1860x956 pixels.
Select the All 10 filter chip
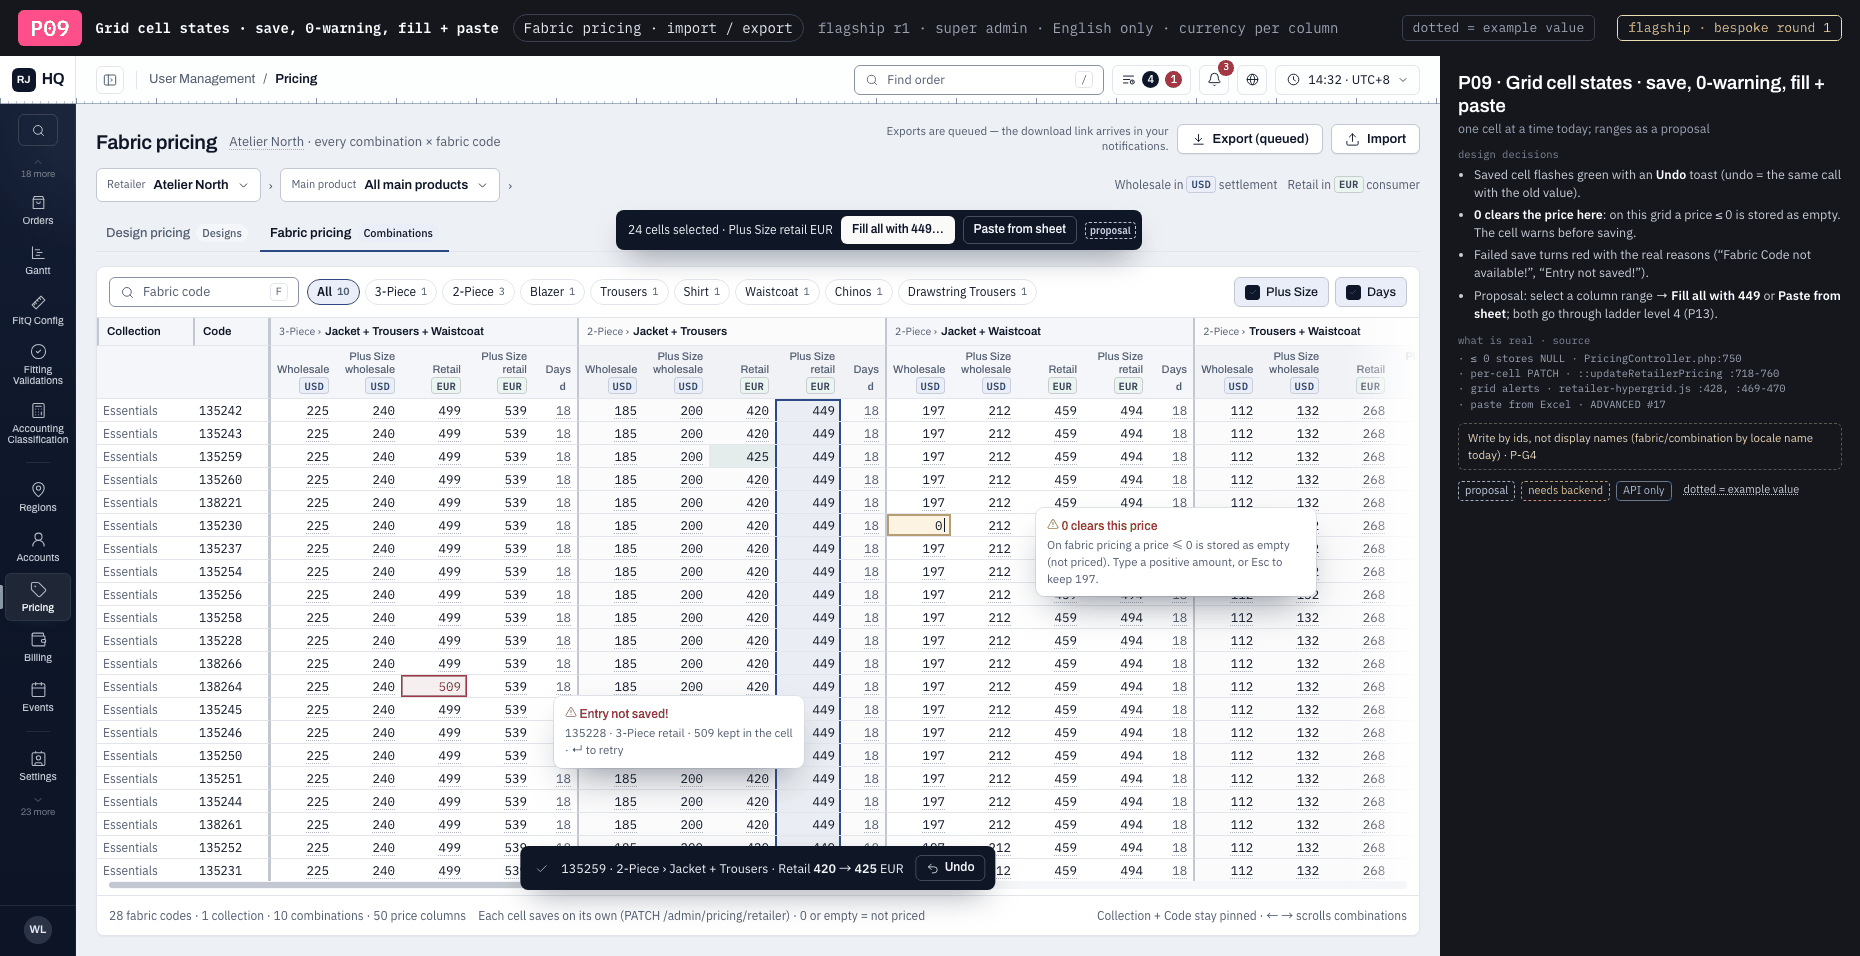pos(333,292)
